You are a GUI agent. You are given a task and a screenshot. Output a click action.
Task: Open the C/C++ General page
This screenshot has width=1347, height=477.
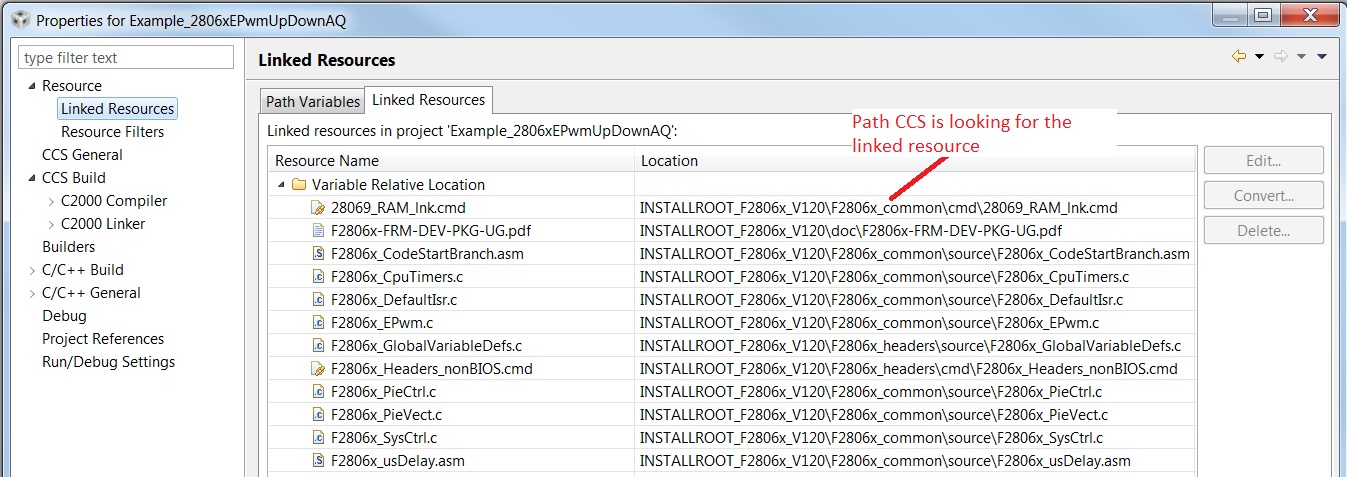click(x=91, y=293)
